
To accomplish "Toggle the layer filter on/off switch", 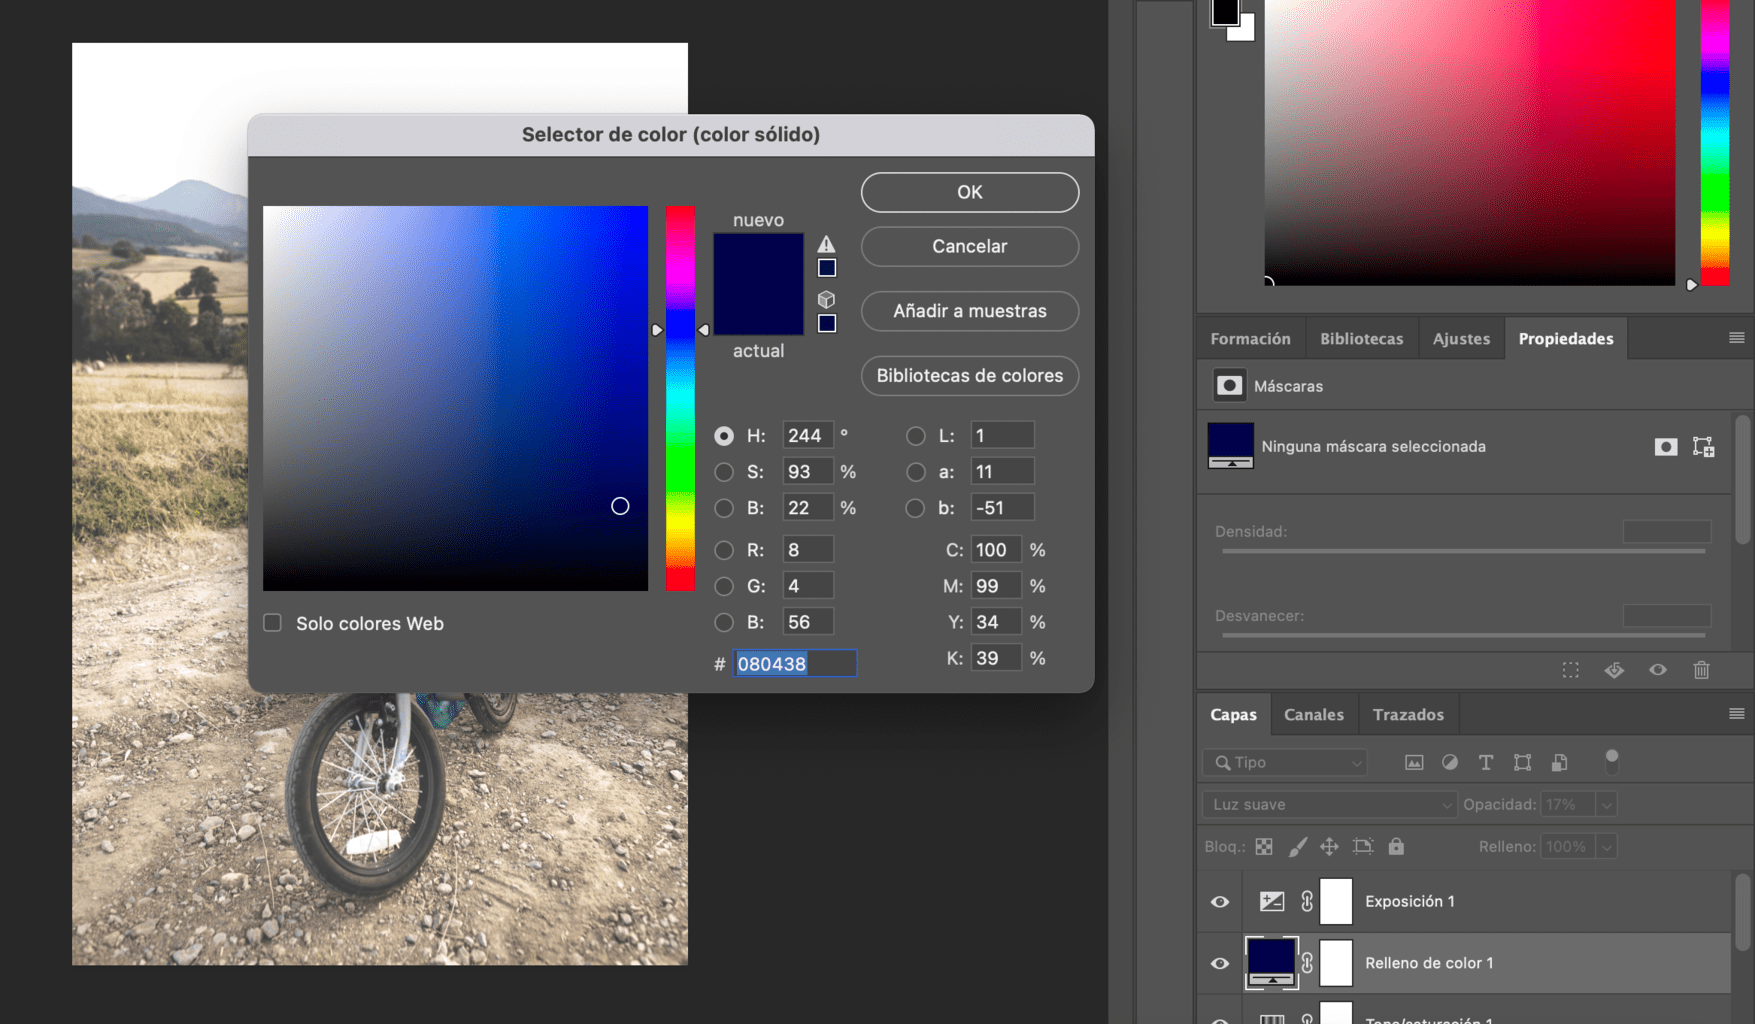I will [x=1611, y=761].
